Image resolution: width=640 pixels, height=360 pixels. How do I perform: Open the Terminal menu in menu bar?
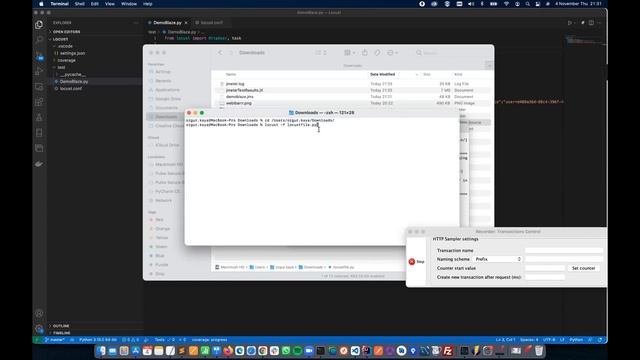pos(60,4)
